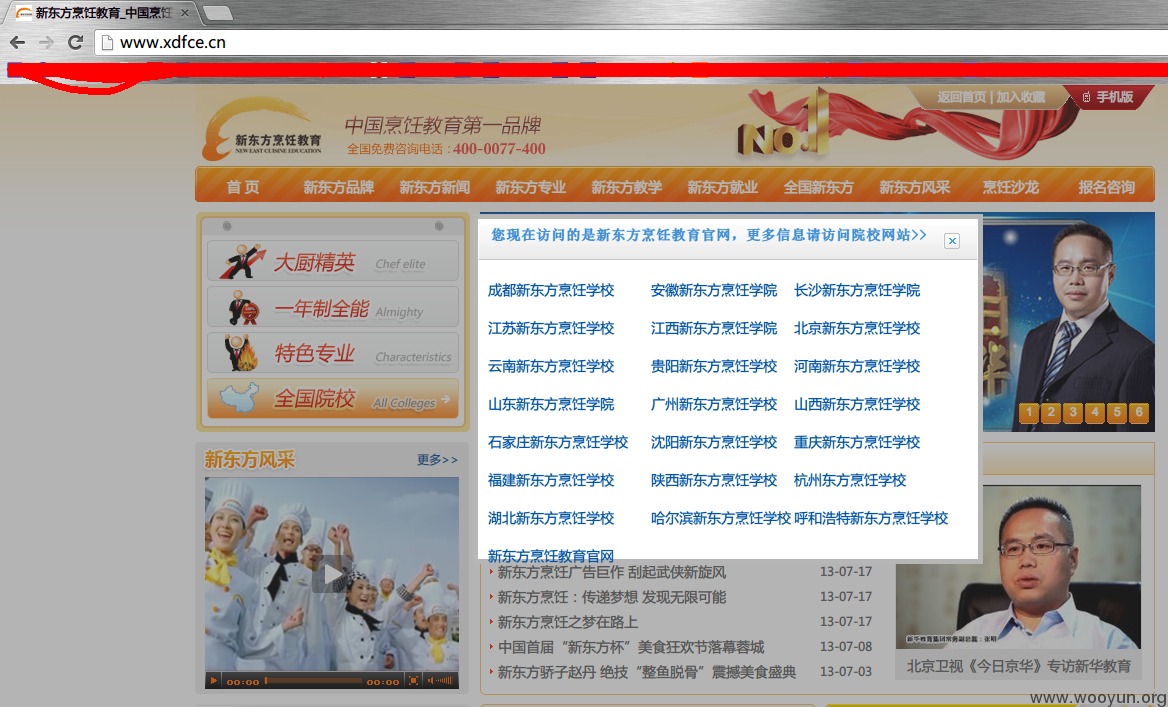This screenshot has height=707, width=1168.
Task: Click the address bar showing www.xdfce.cn
Action: 631,42
